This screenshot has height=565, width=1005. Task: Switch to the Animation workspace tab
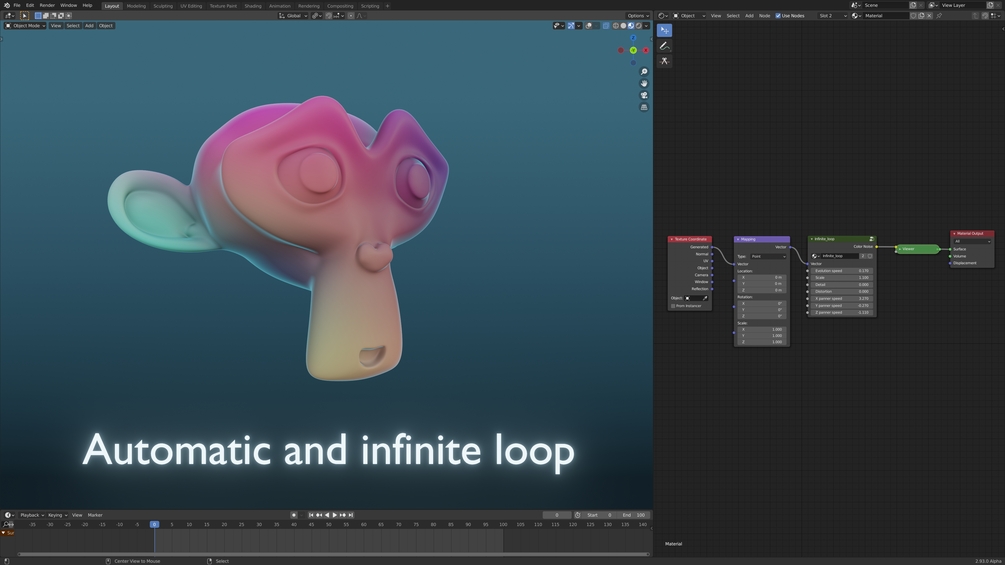point(279,6)
